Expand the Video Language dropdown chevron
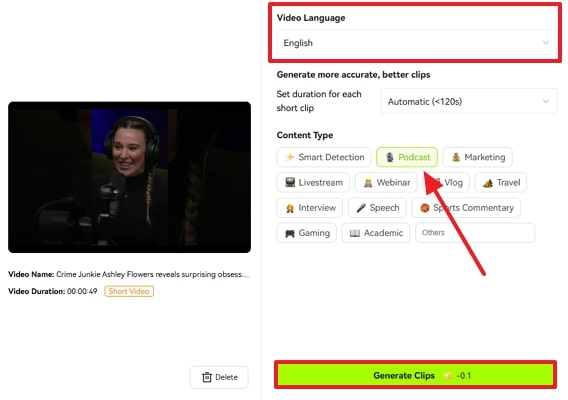This screenshot has height=400, width=568. click(x=546, y=42)
